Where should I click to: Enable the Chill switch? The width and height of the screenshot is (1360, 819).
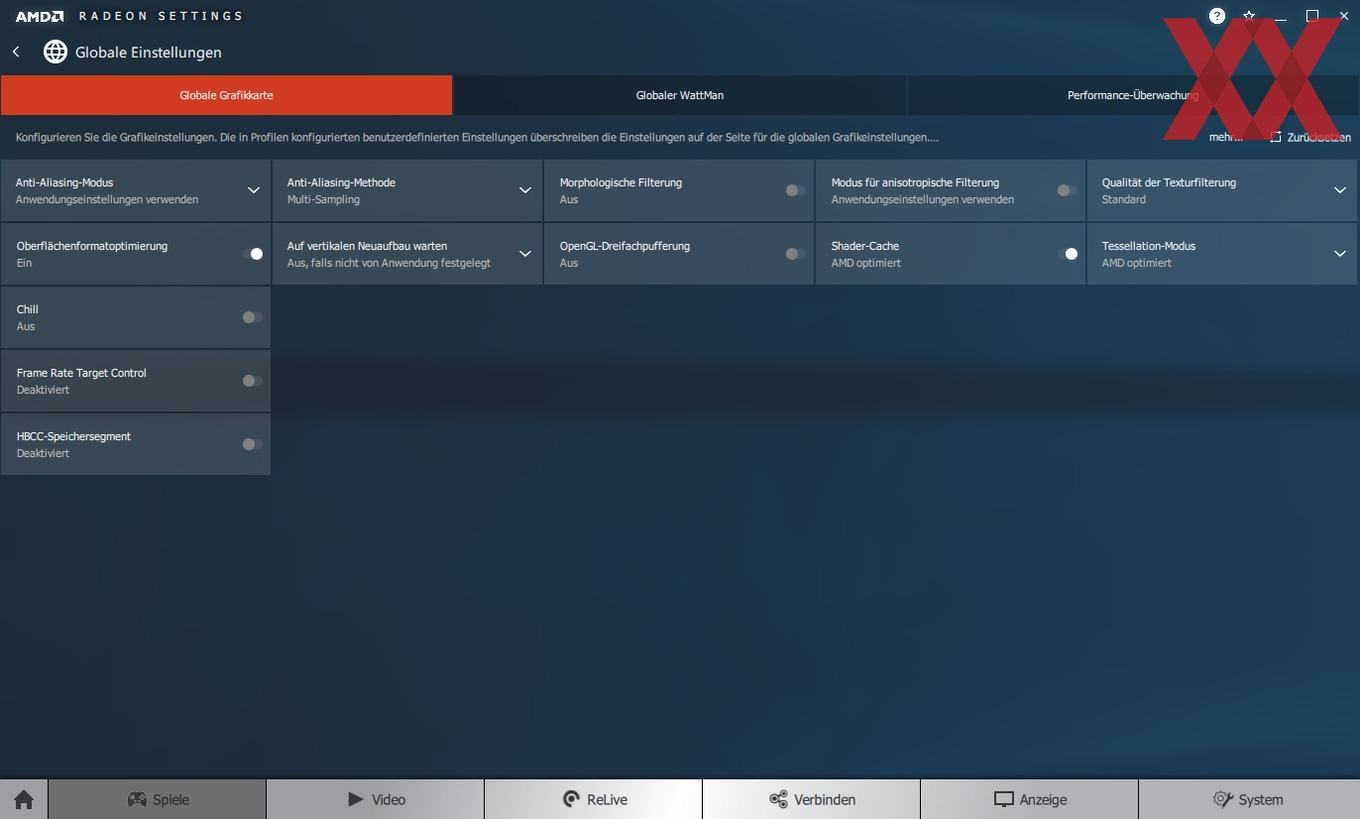click(252, 317)
